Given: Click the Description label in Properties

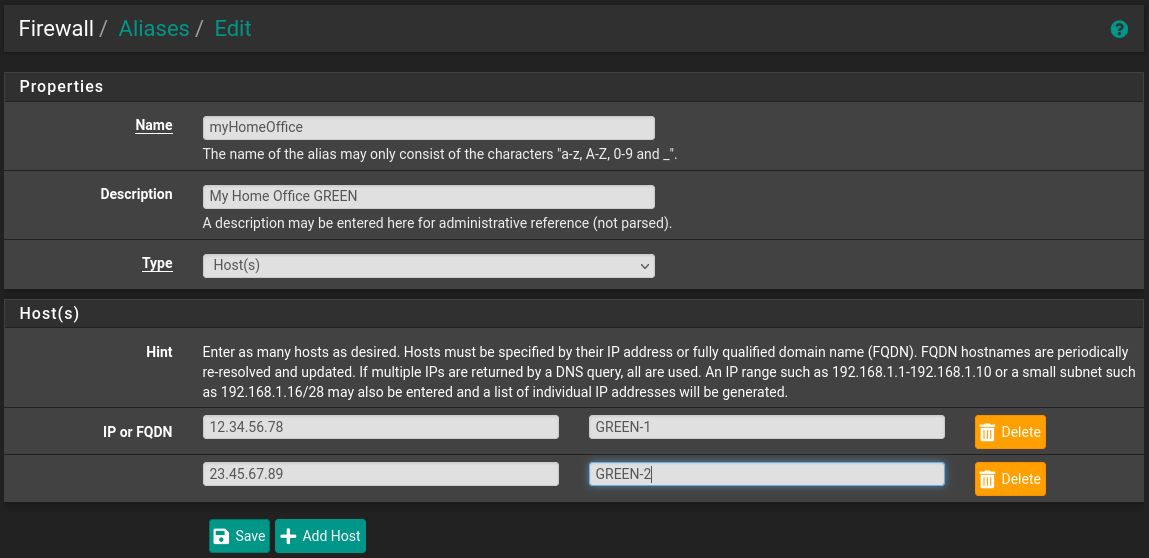Looking at the screenshot, I should pyautogui.click(x=136, y=195).
